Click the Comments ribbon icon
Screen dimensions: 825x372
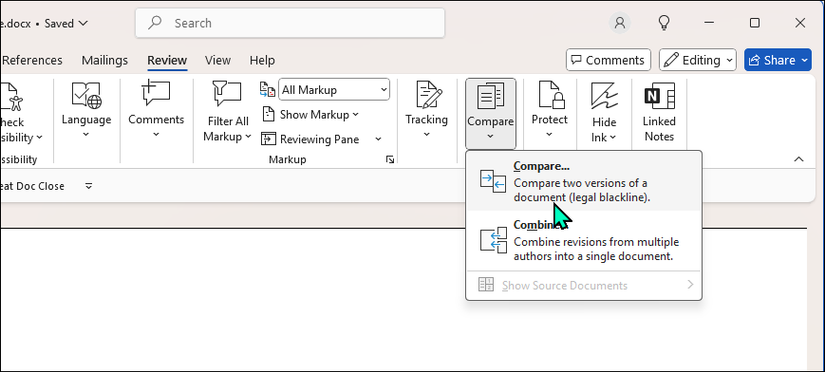156,94
